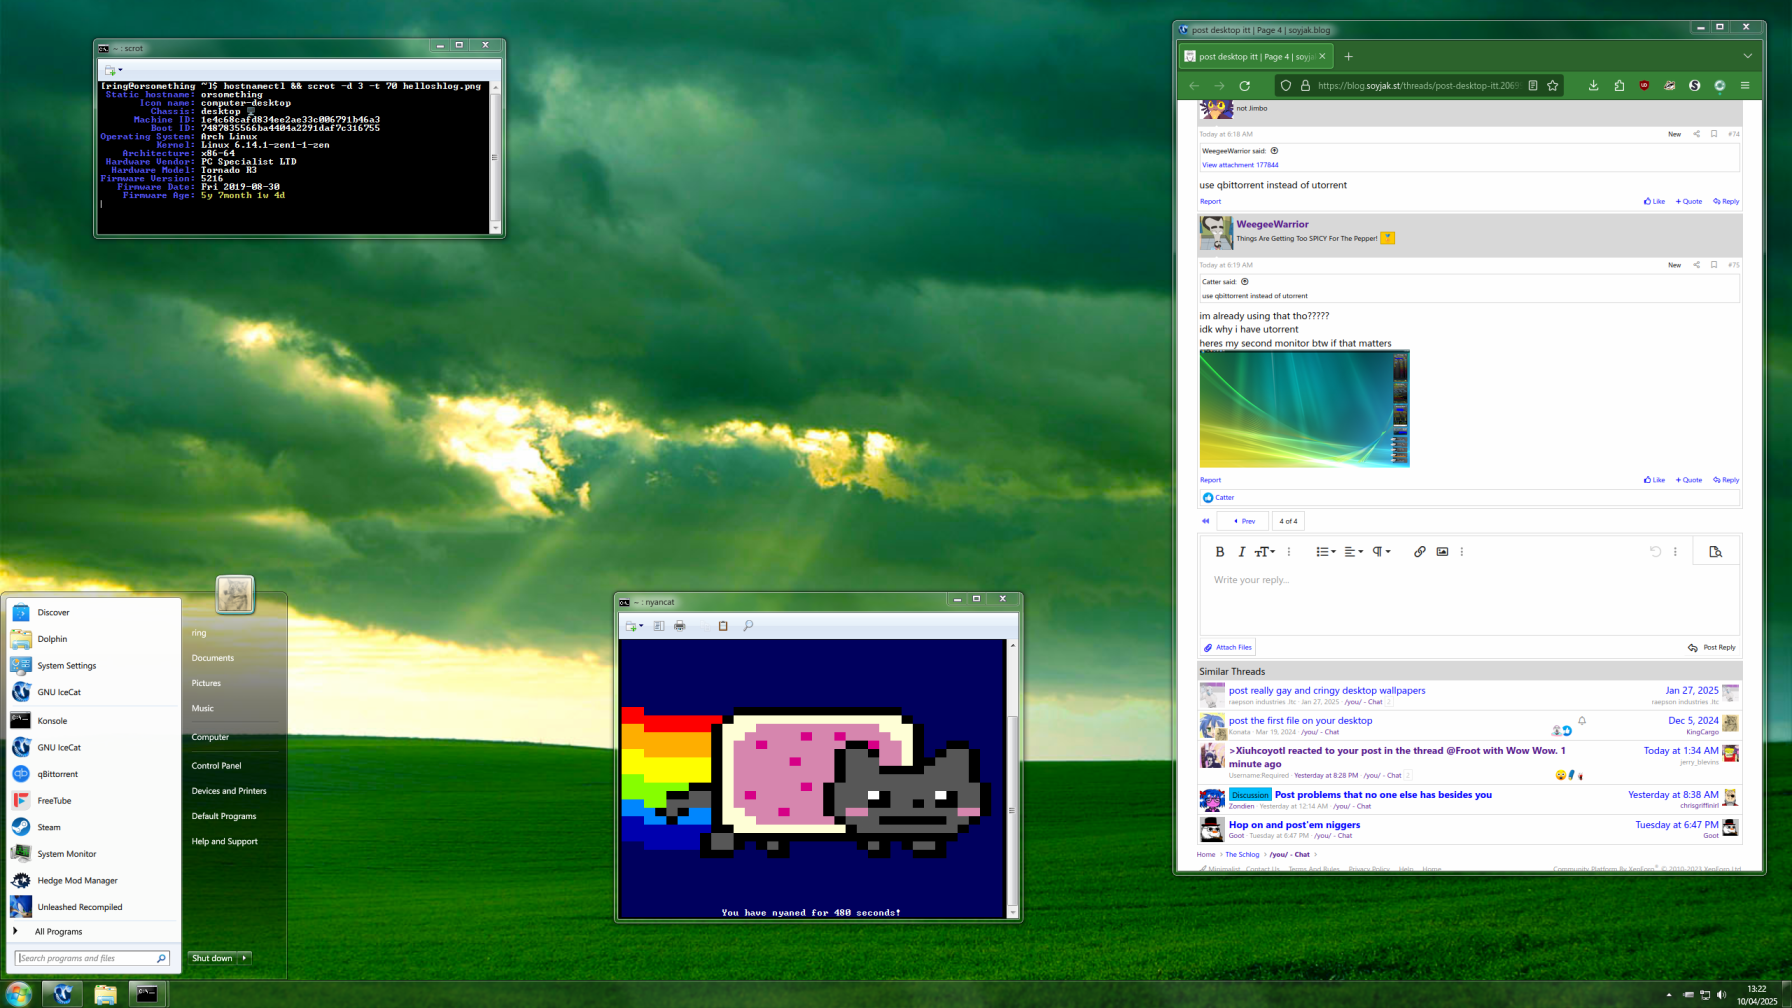Open Devices and Printers in start menu

[x=229, y=791]
